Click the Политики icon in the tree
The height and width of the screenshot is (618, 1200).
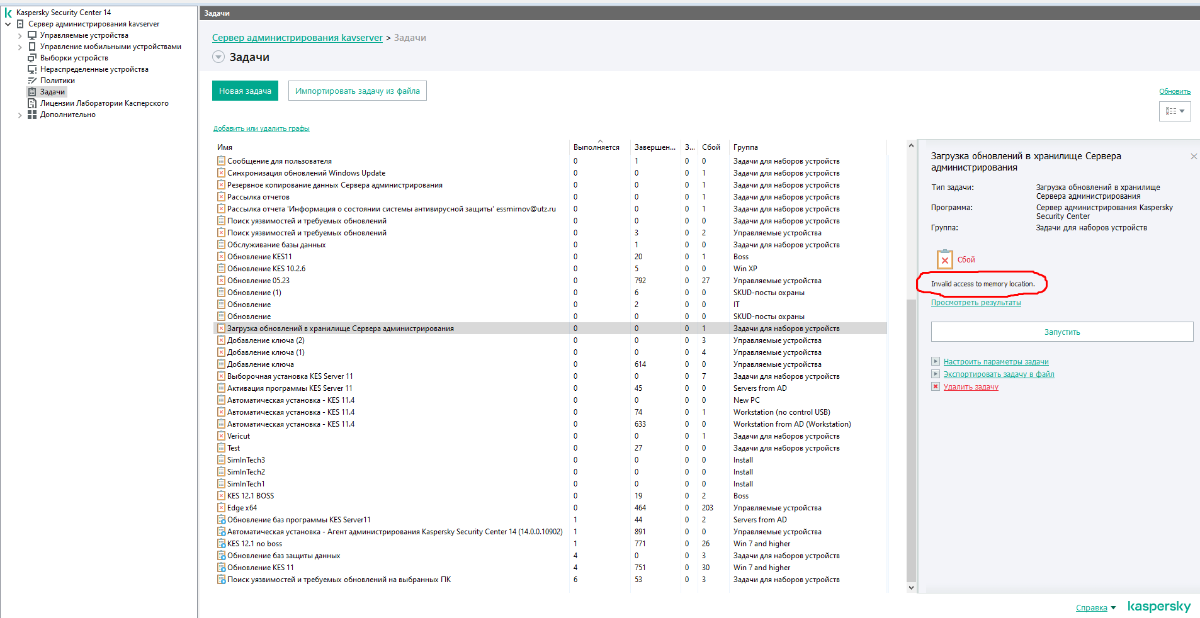click(x=32, y=81)
